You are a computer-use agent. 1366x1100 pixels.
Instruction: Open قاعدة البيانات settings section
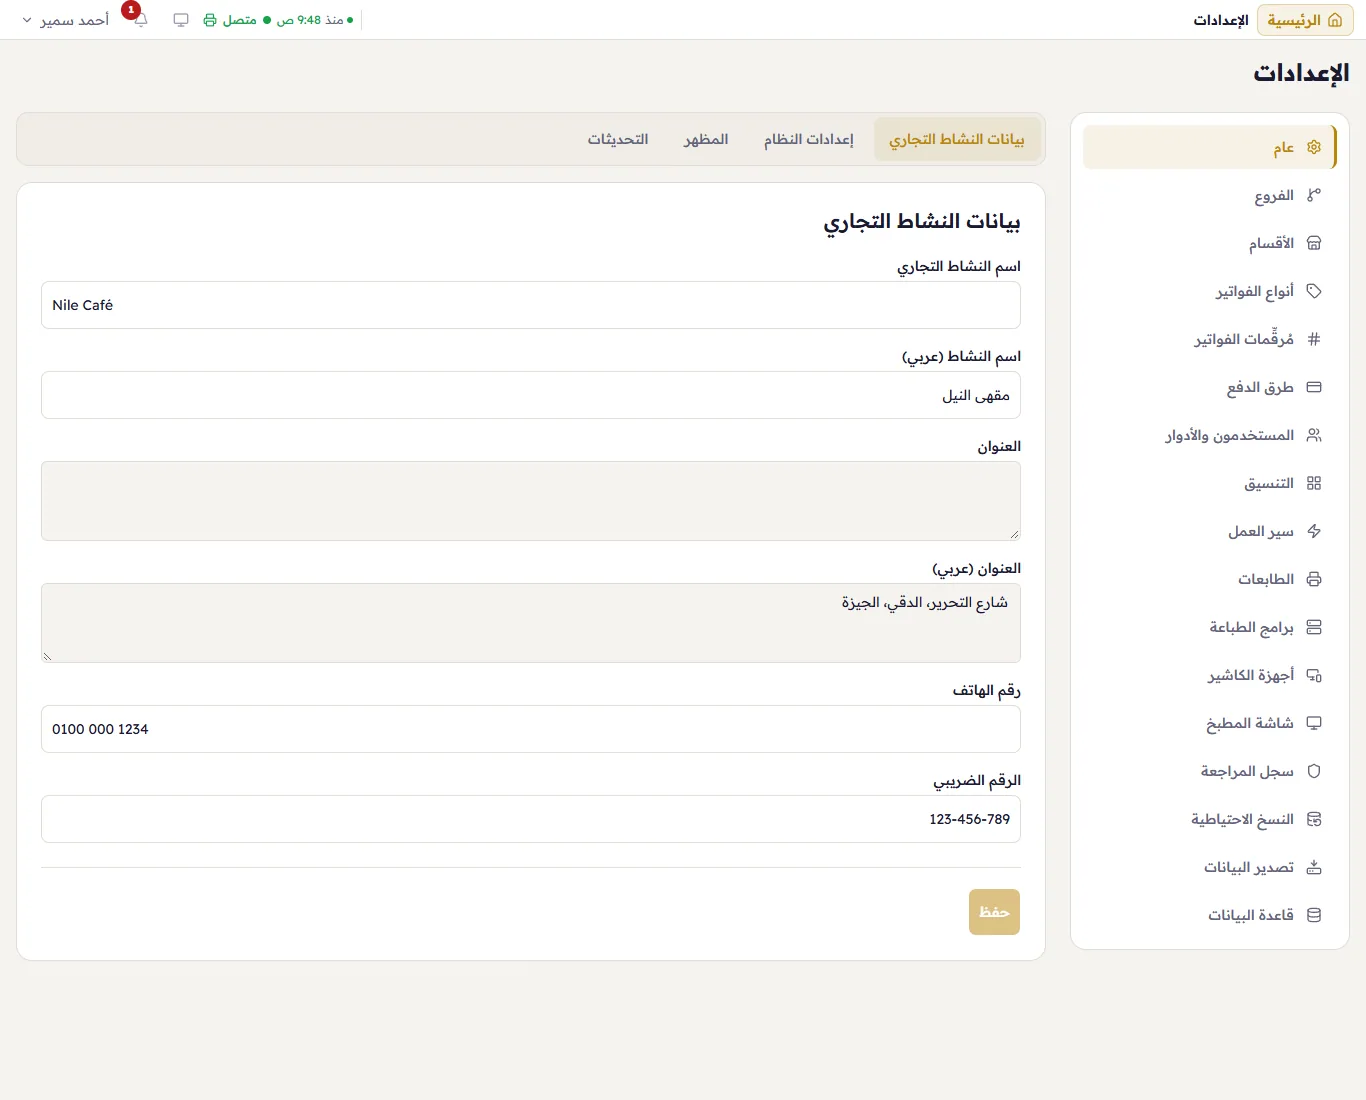[1210, 915]
